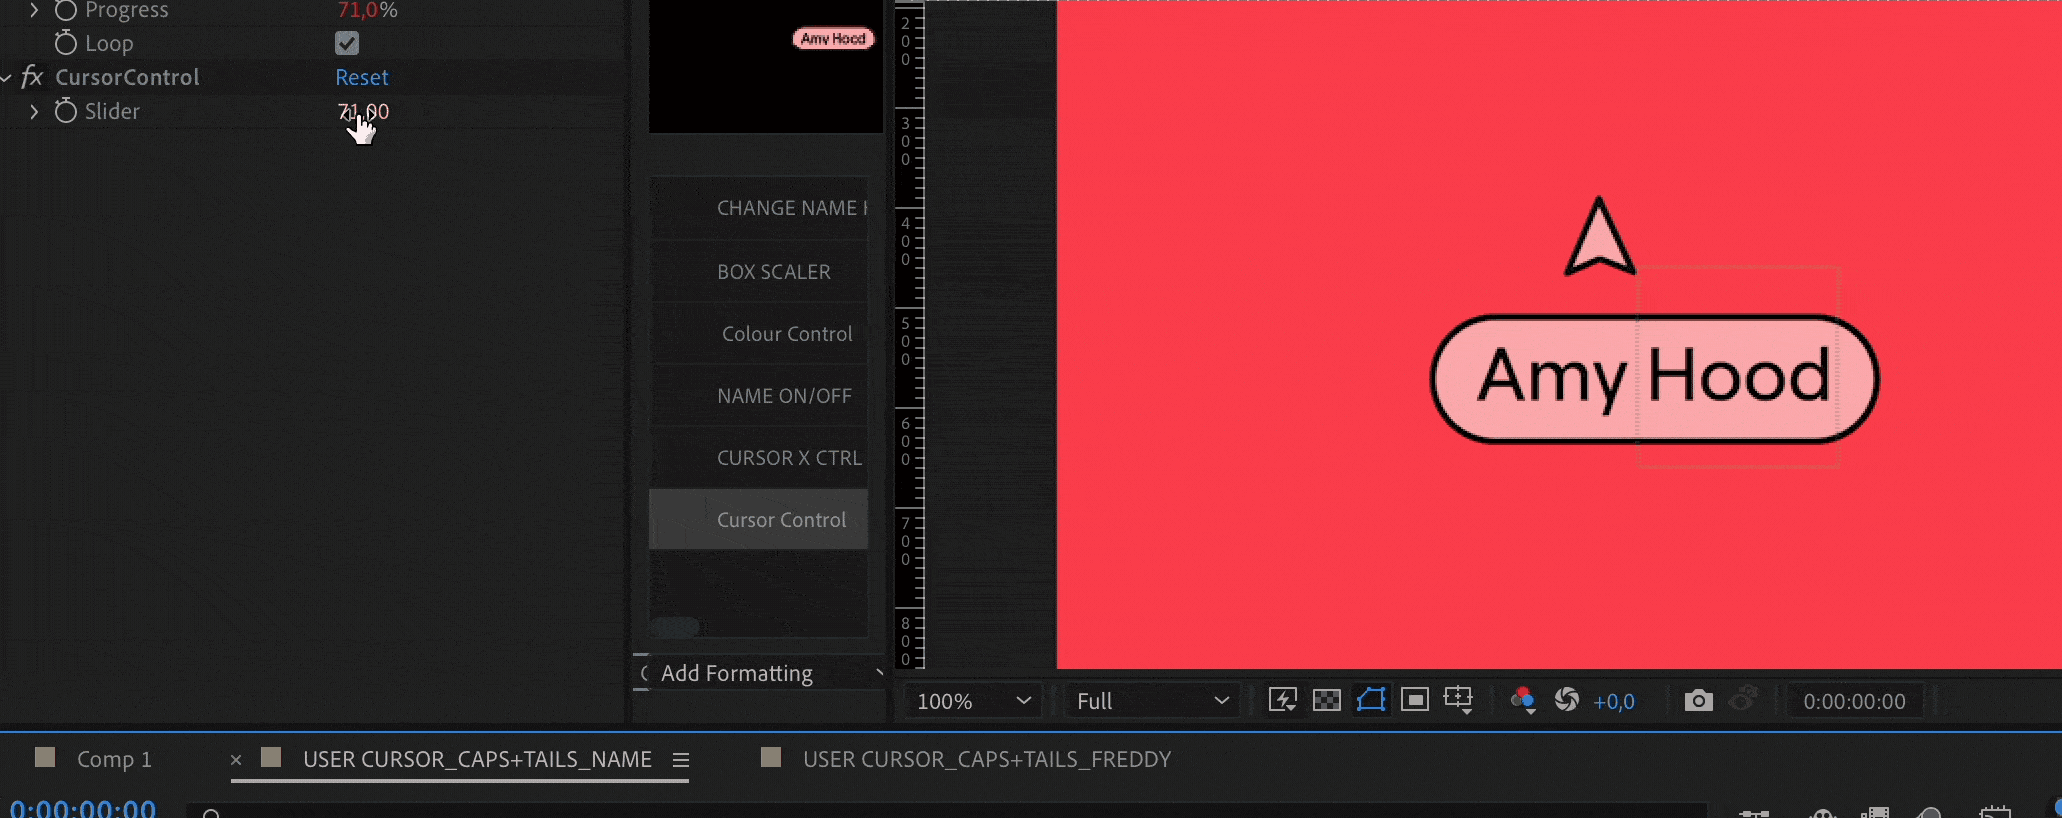Toggle the transparency grid icon
Image resolution: width=2062 pixels, height=818 pixels.
pos(1327,700)
